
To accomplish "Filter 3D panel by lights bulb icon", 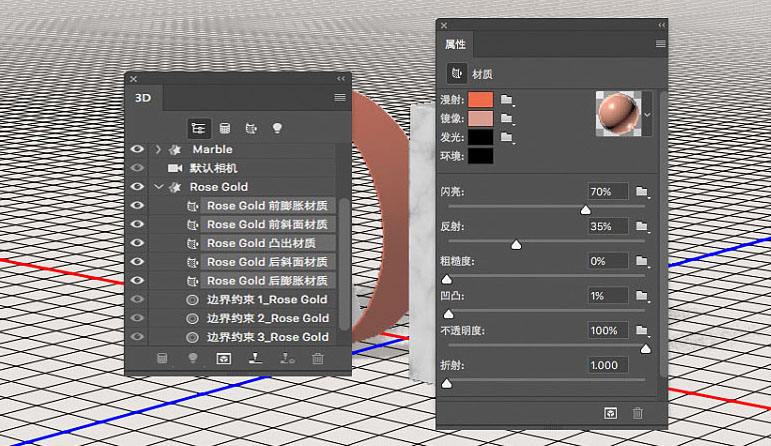I will pyautogui.click(x=277, y=129).
